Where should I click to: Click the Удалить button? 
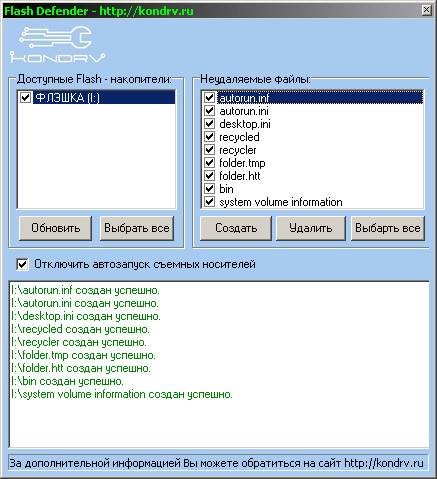(x=311, y=228)
